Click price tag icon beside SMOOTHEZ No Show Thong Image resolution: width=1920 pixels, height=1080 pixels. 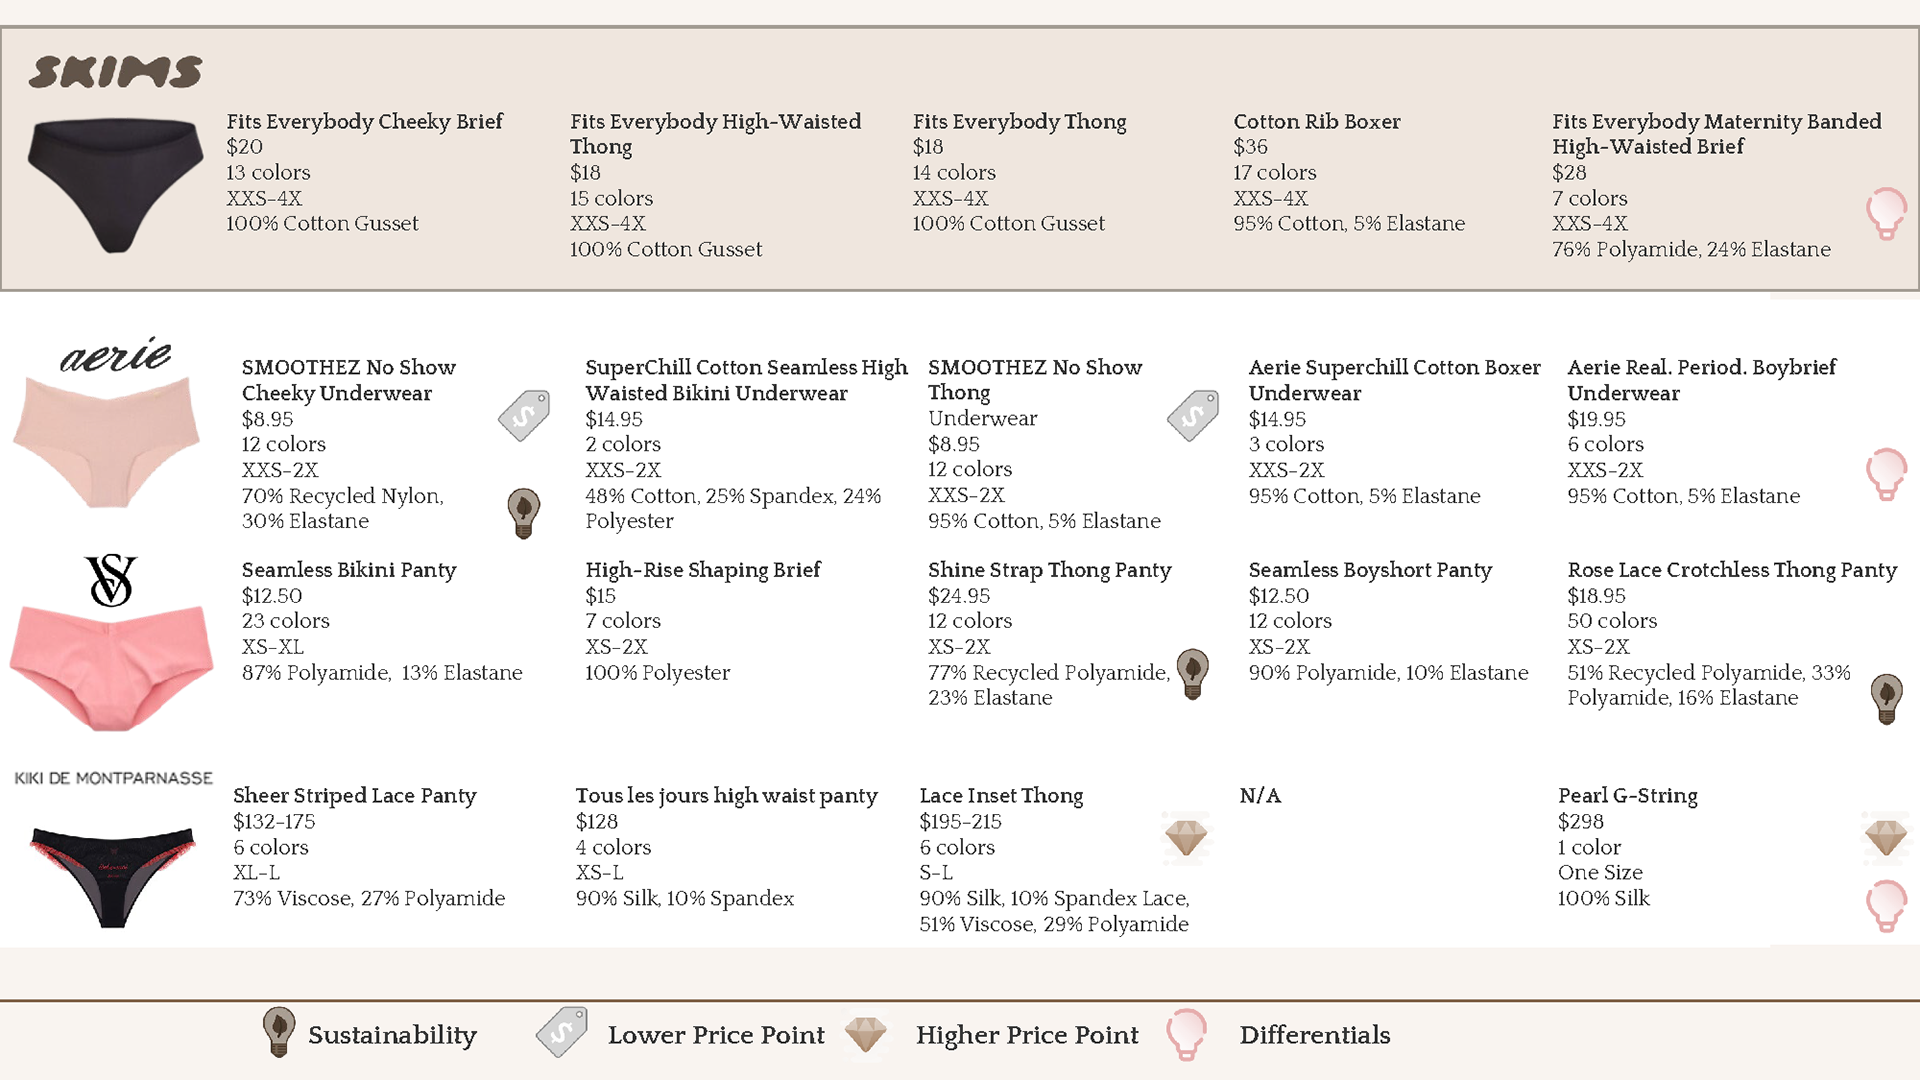(x=1193, y=416)
